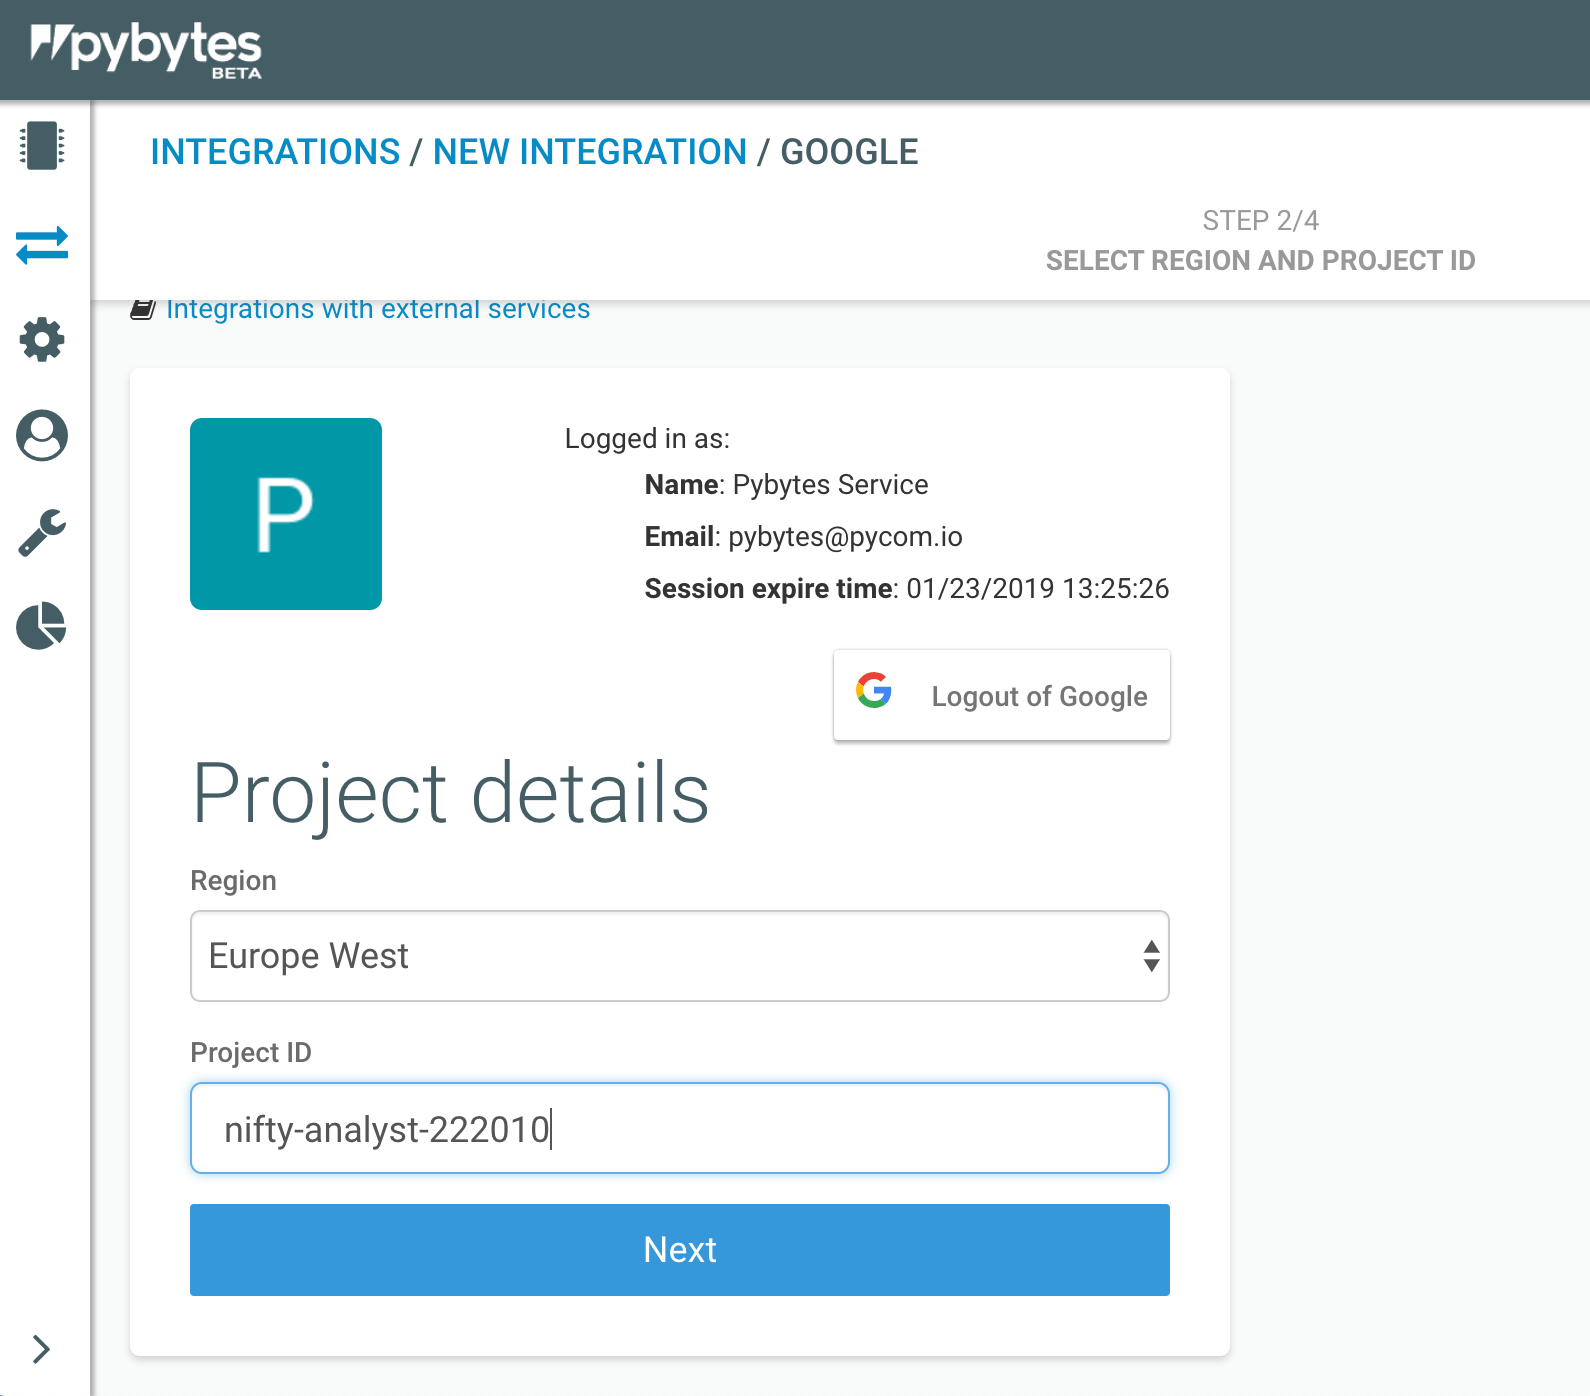Open the devices chip icon in sidebar

point(42,146)
